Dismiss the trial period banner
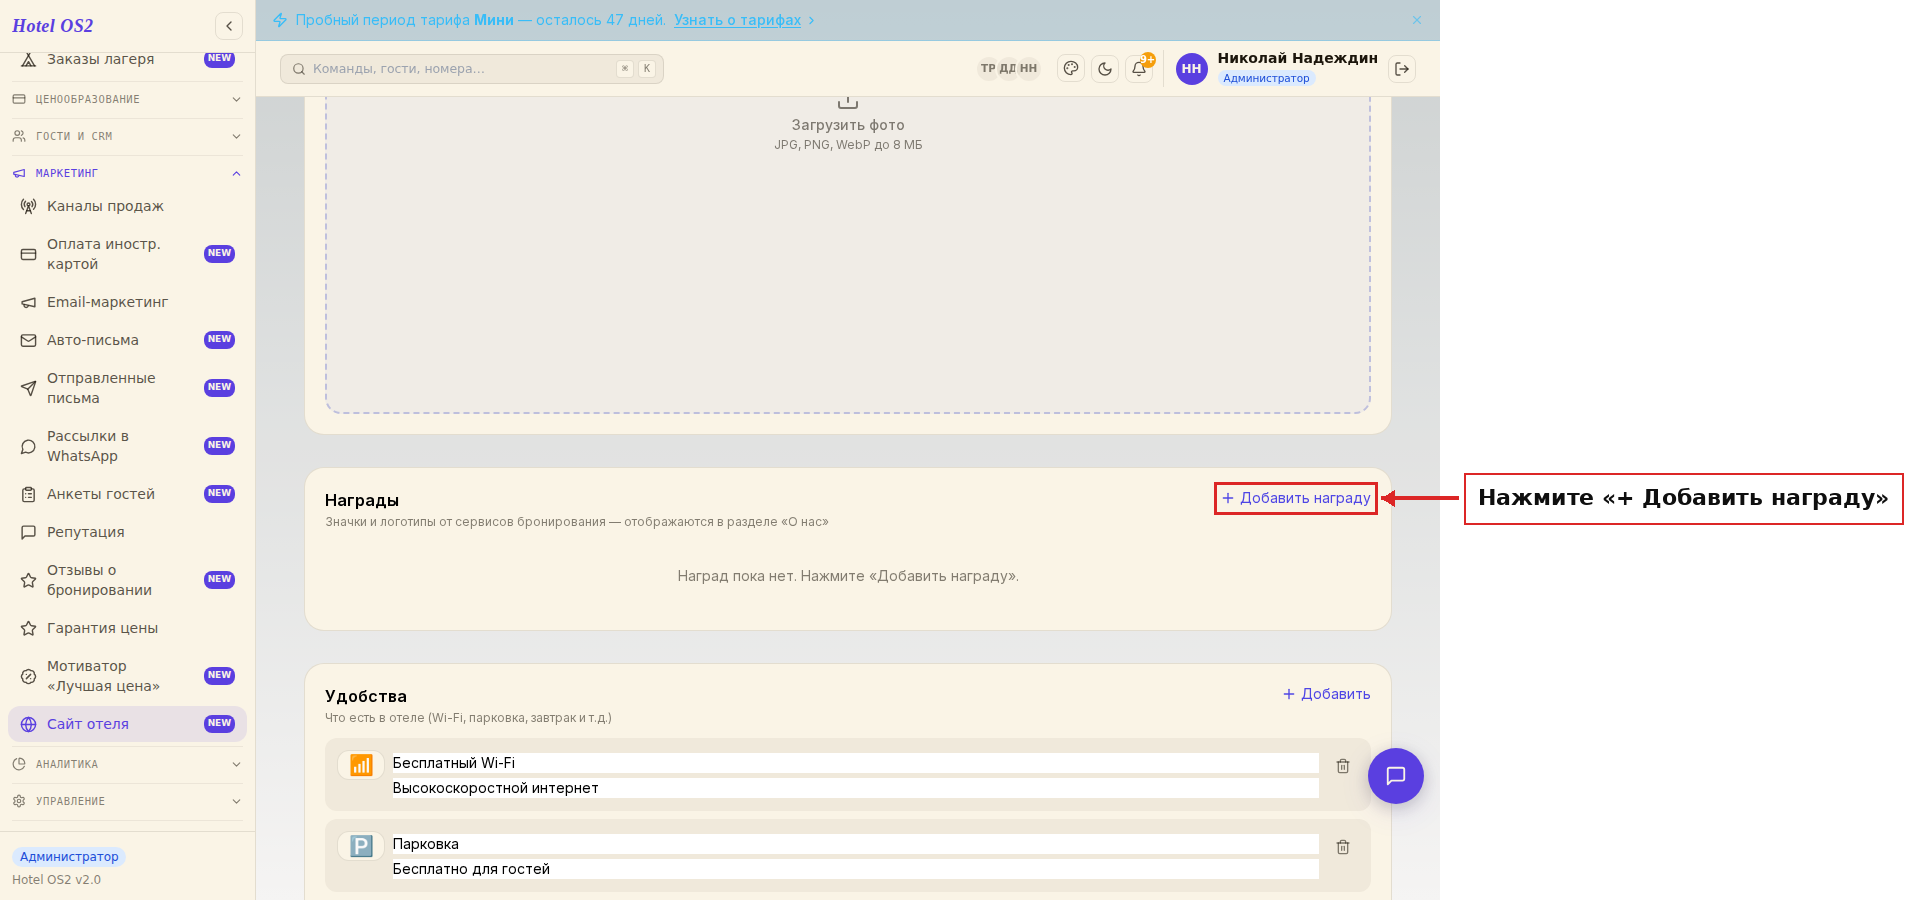Viewport: 1927px width, 900px height. pos(1417,20)
